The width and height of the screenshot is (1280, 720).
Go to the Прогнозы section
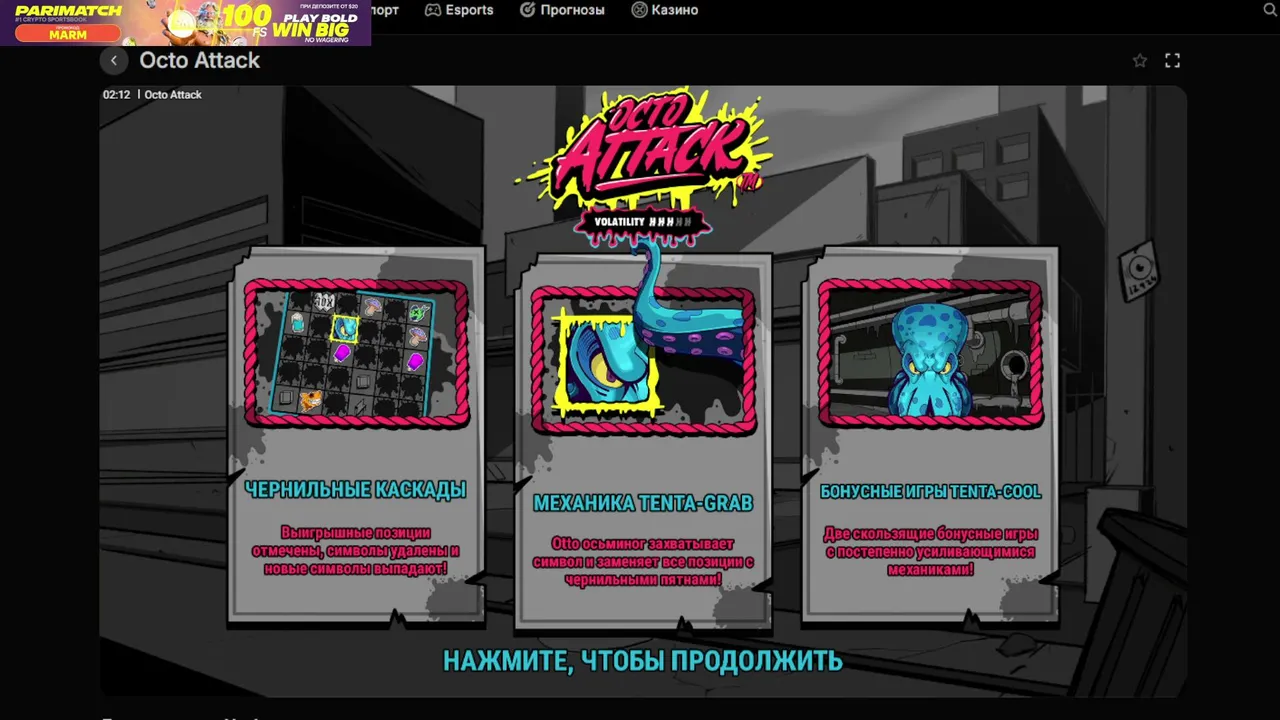coord(562,10)
